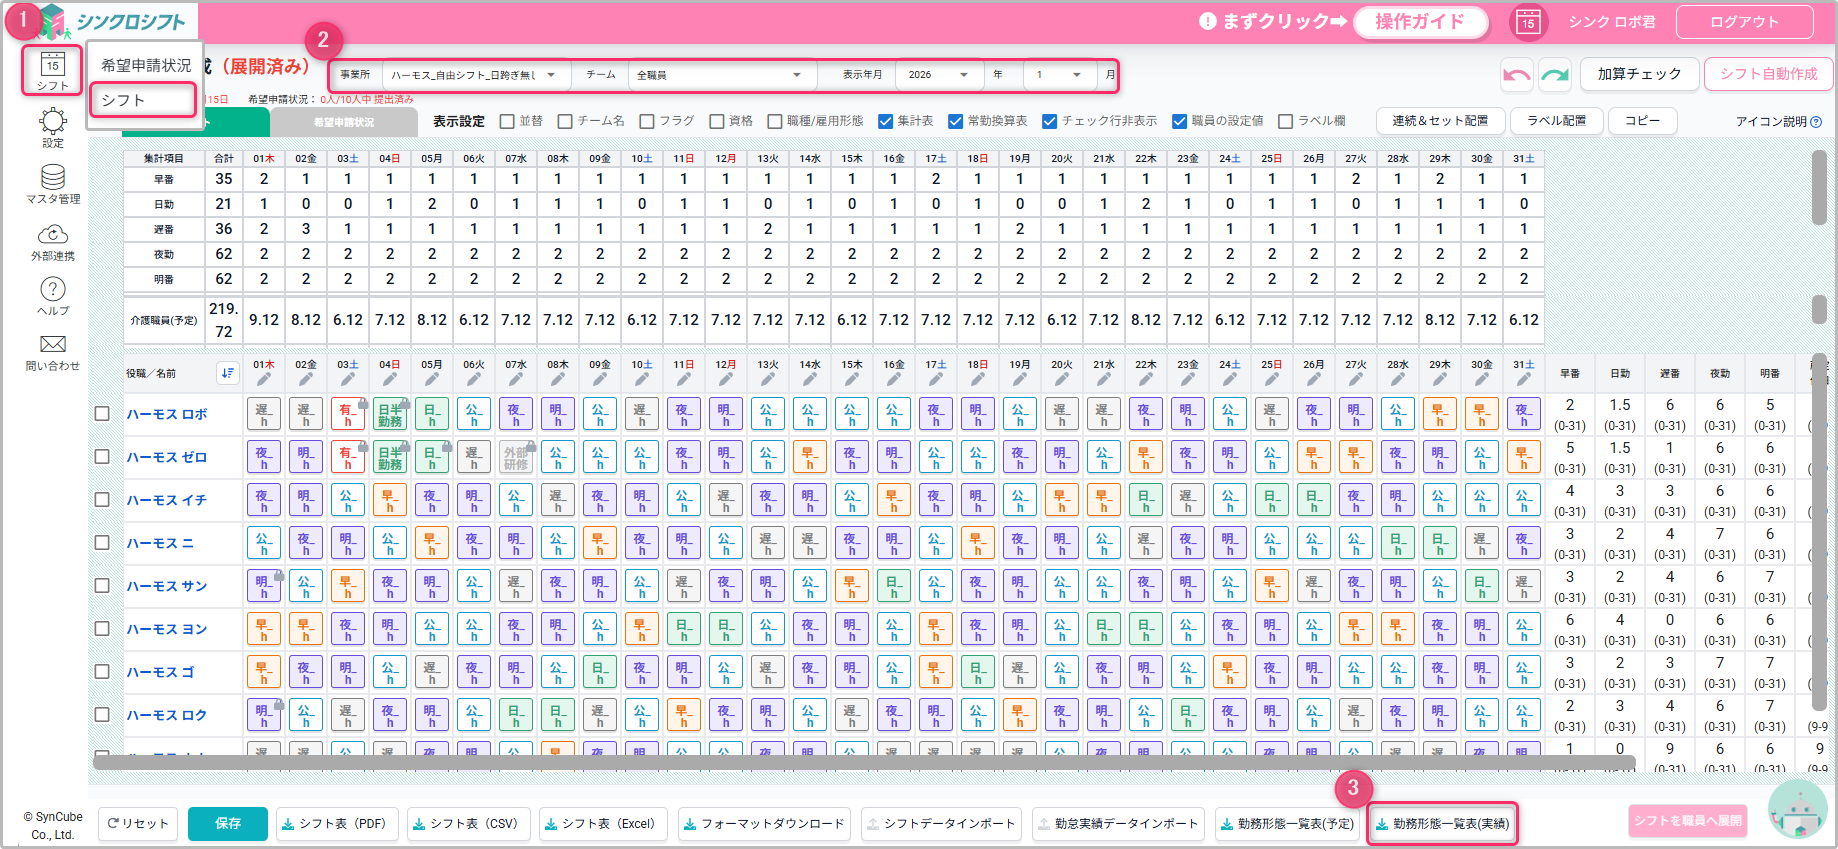The width and height of the screenshot is (1838, 849).
Task: Expand the 事業所 dropdown
Action: (475, 75)
